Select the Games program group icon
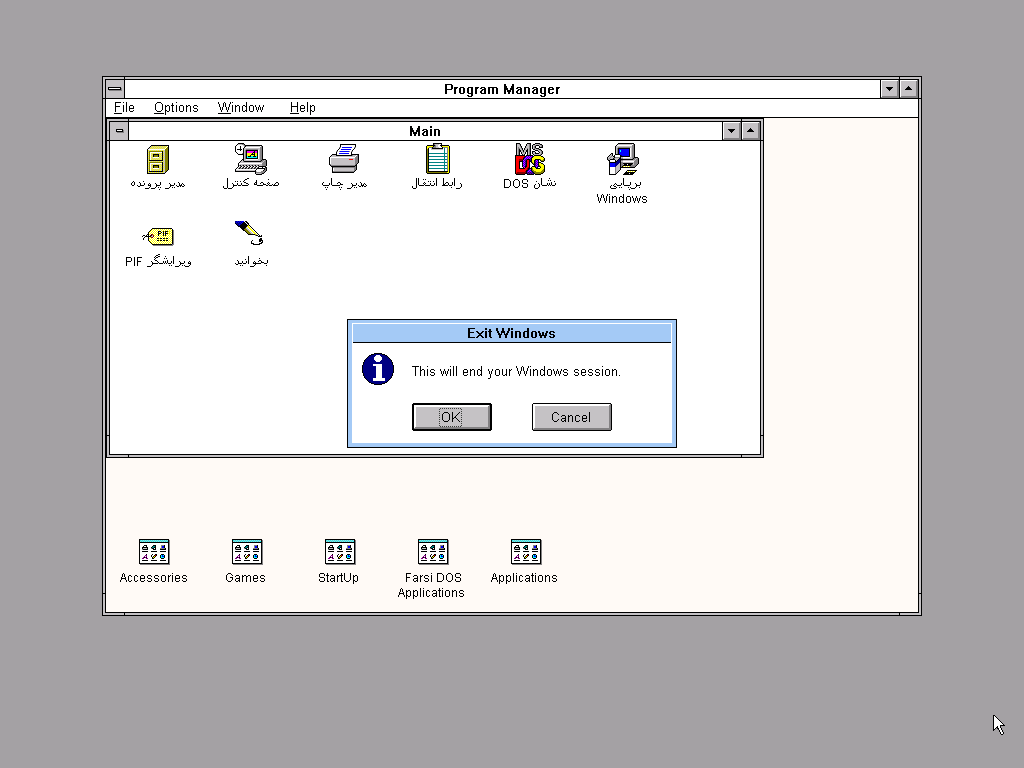The height and width of the screenshot is (768, 1024). [246, 552]
